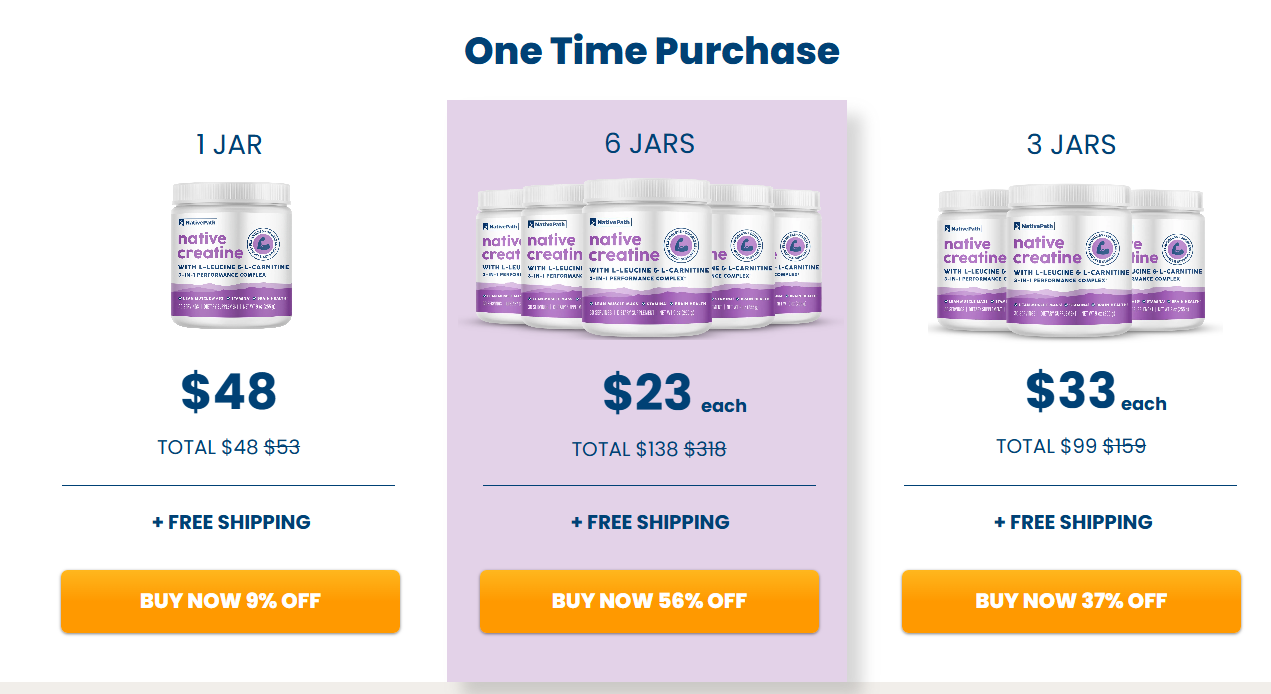Click the crossed-out $318 original price
This screenshot has height=694, width=1271.
[x=705, y=449]
